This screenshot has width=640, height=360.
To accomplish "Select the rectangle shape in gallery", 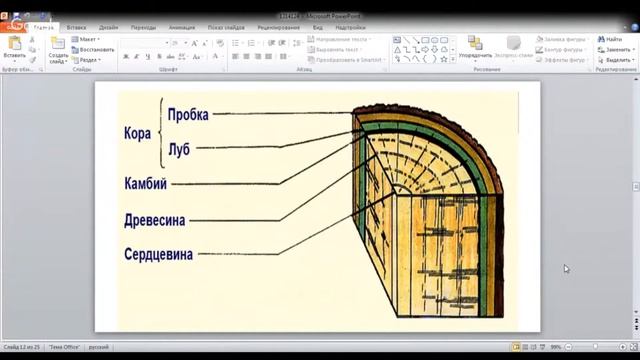I will pyautogui.click(x=425, y=40).
